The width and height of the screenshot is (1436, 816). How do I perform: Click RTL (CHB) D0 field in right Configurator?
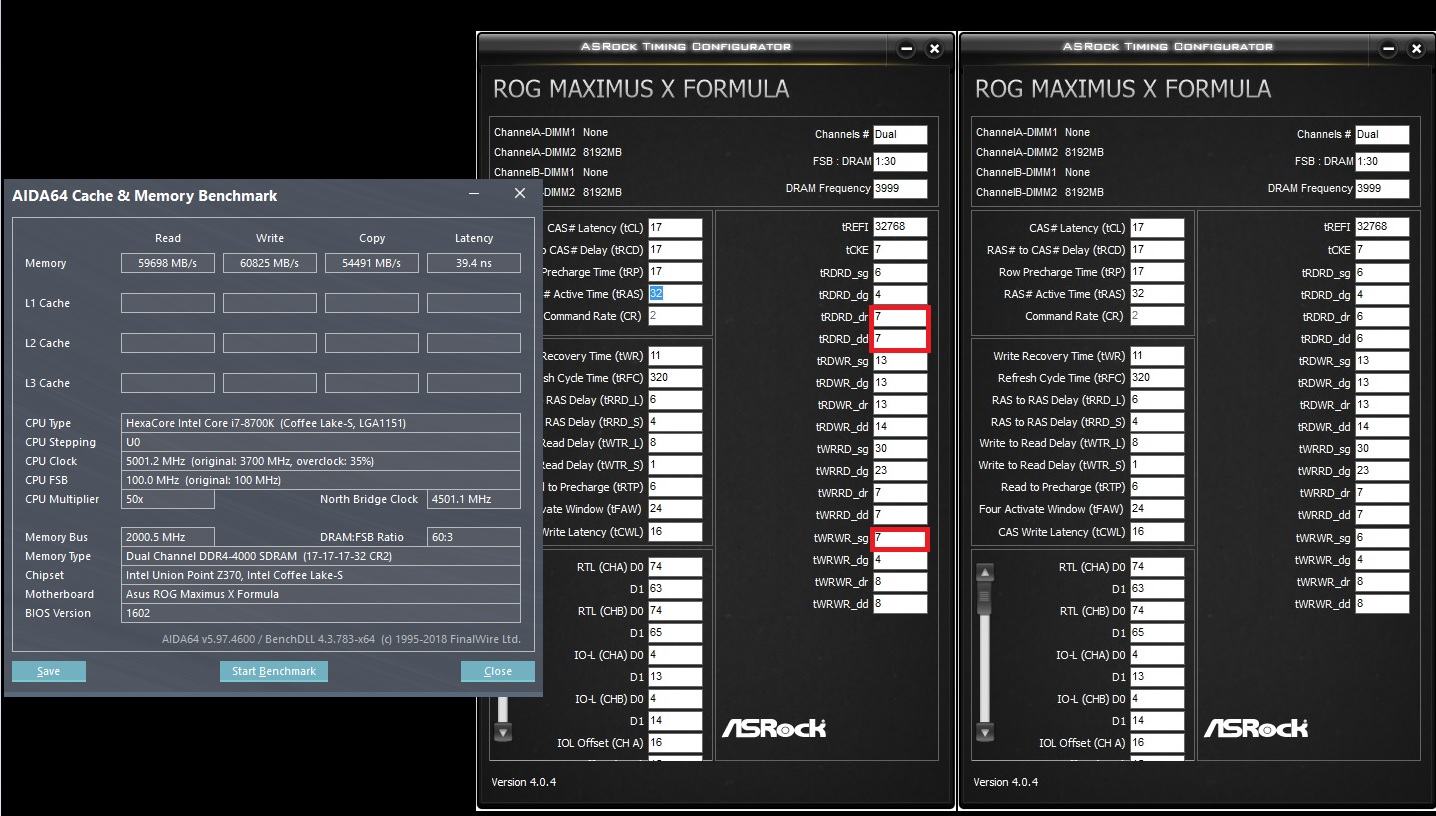pyautogui.click(x=1157, y=611)
